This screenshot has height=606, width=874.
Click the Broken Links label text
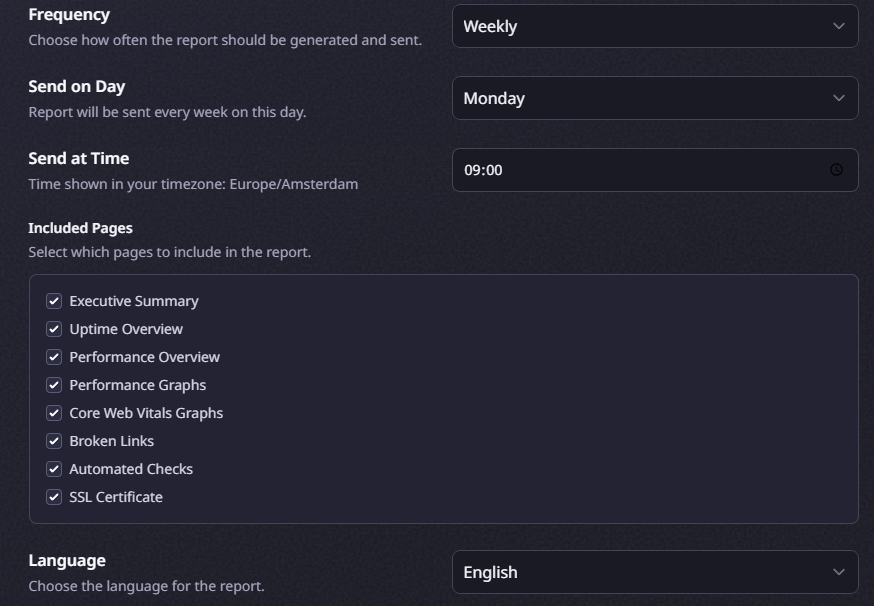point(111,441)
